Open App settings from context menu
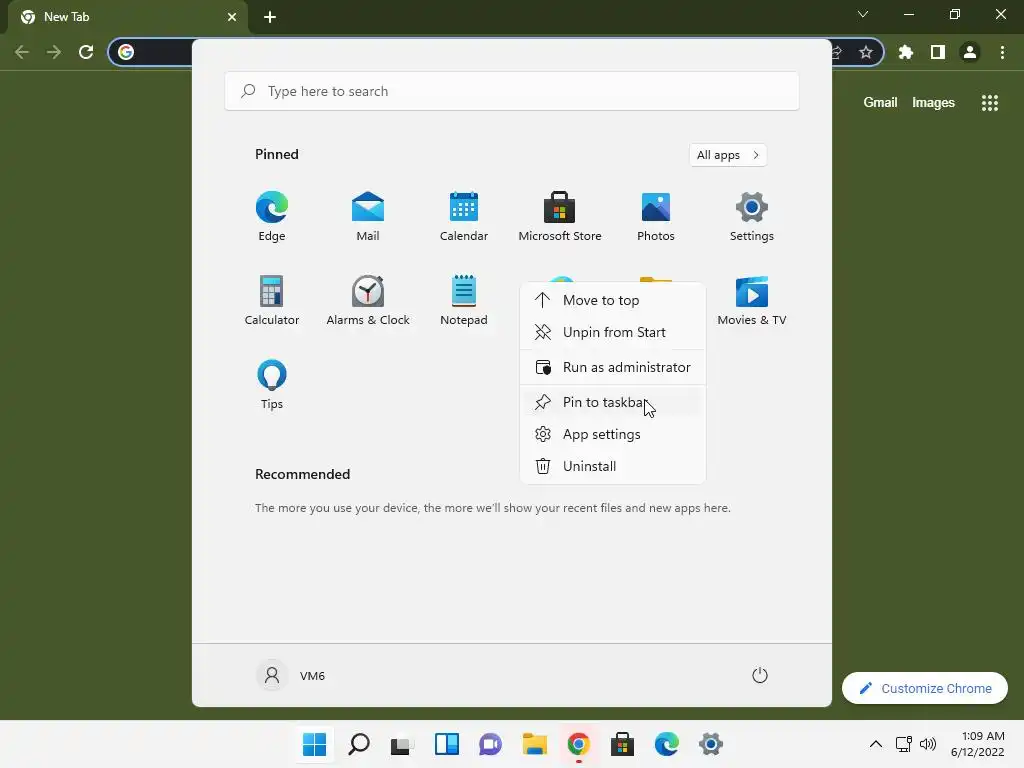Image resolution: width=1024 pixels, height=768 pixels. point(613,434)
